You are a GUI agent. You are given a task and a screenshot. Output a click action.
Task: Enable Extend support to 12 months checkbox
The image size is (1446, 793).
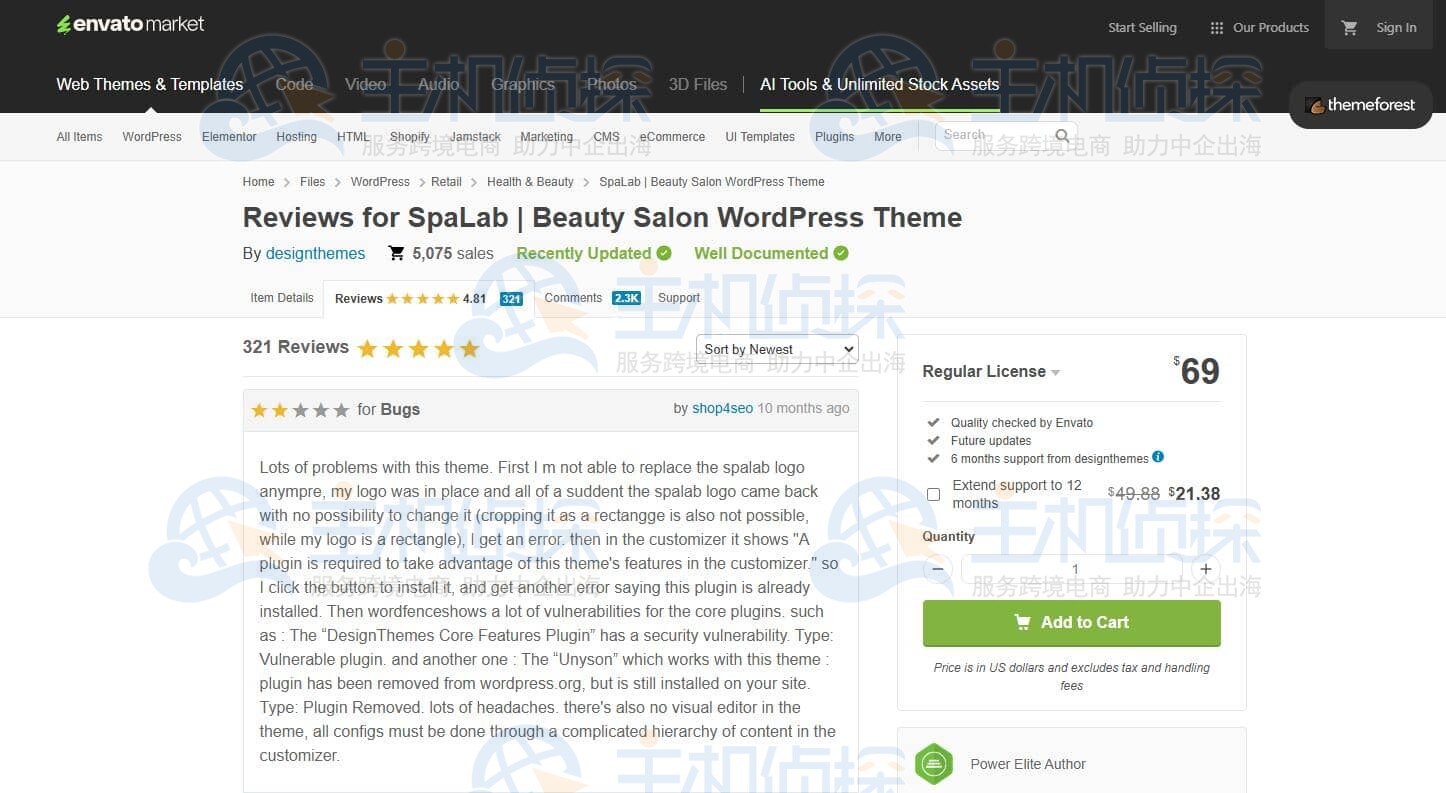(933, 494)
